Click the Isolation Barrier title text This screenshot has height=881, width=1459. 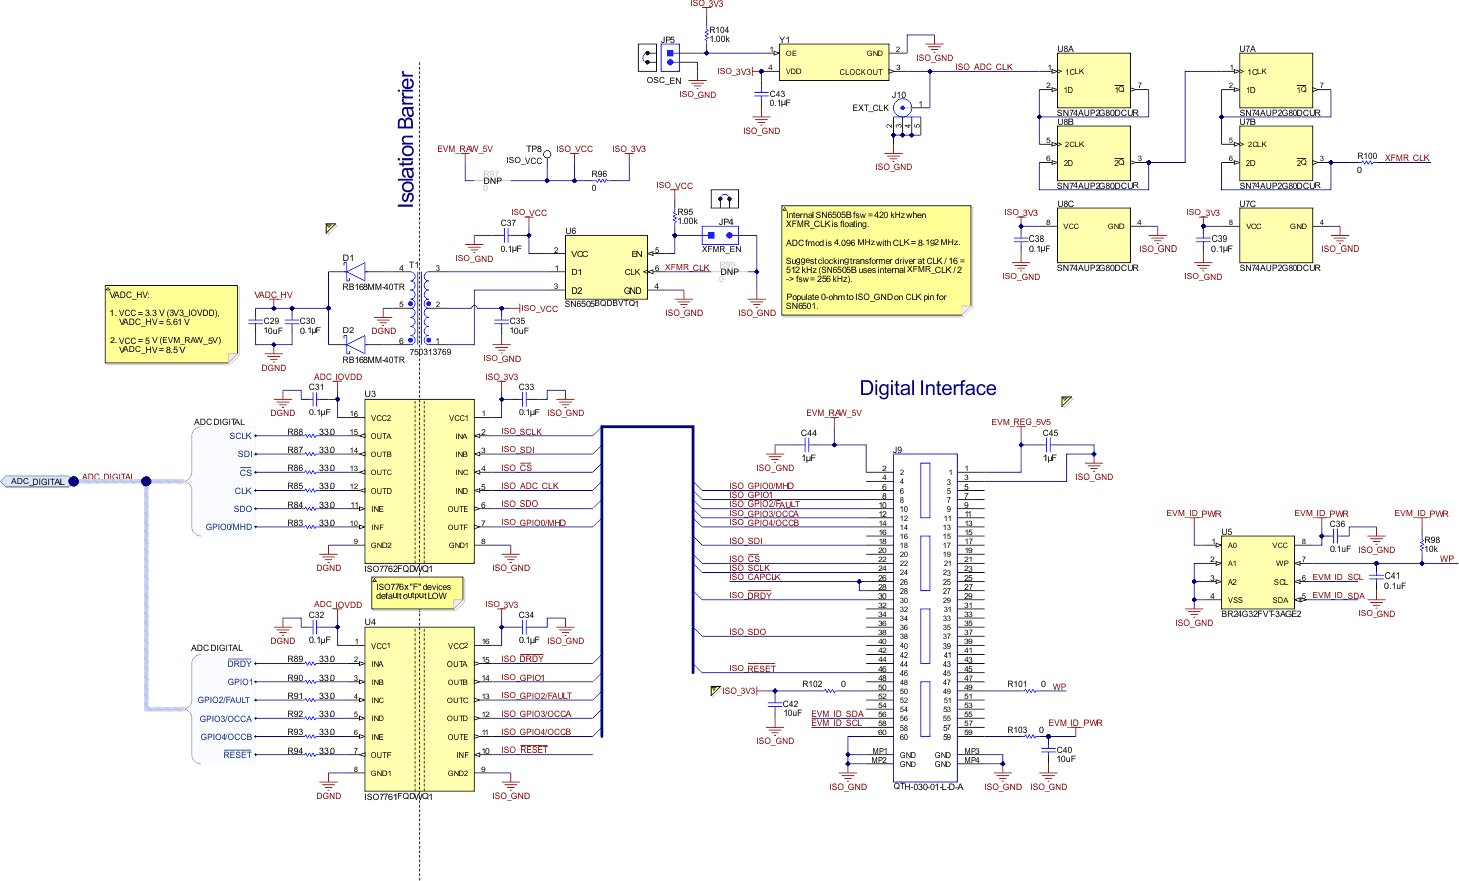(406, 139)
